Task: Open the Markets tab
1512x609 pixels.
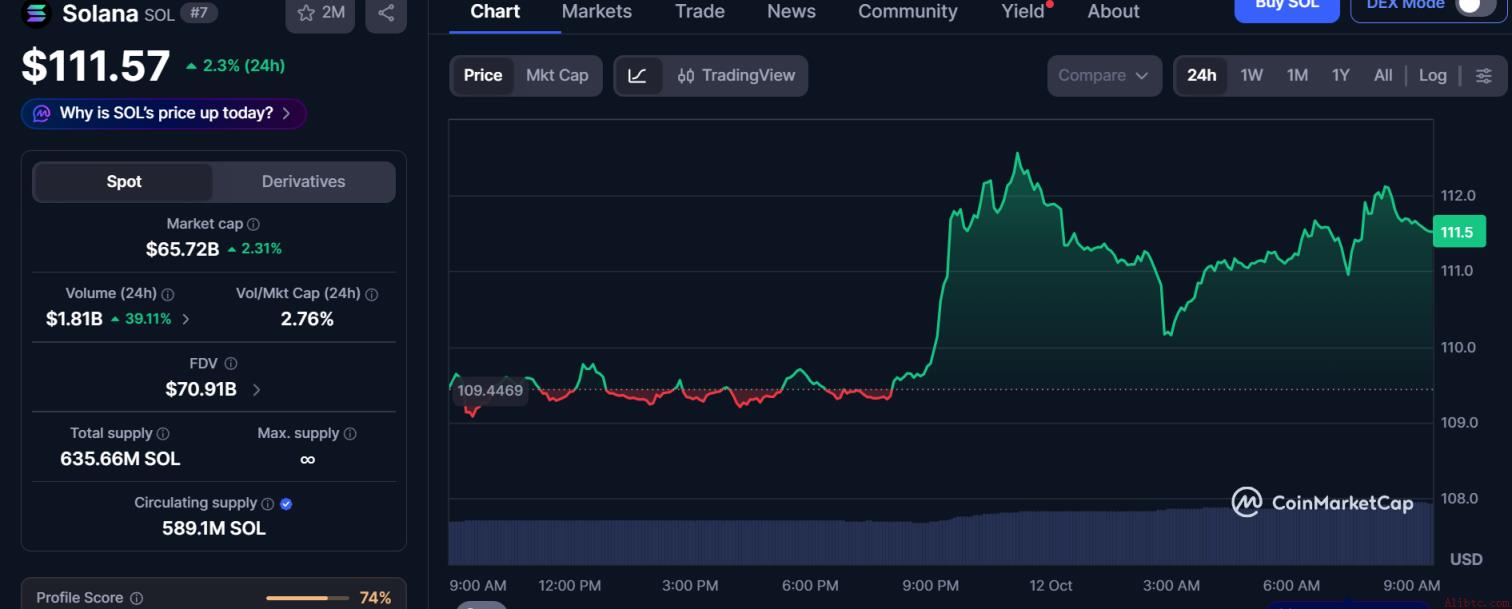Action: pyautogui.click(x=597, y=12)
